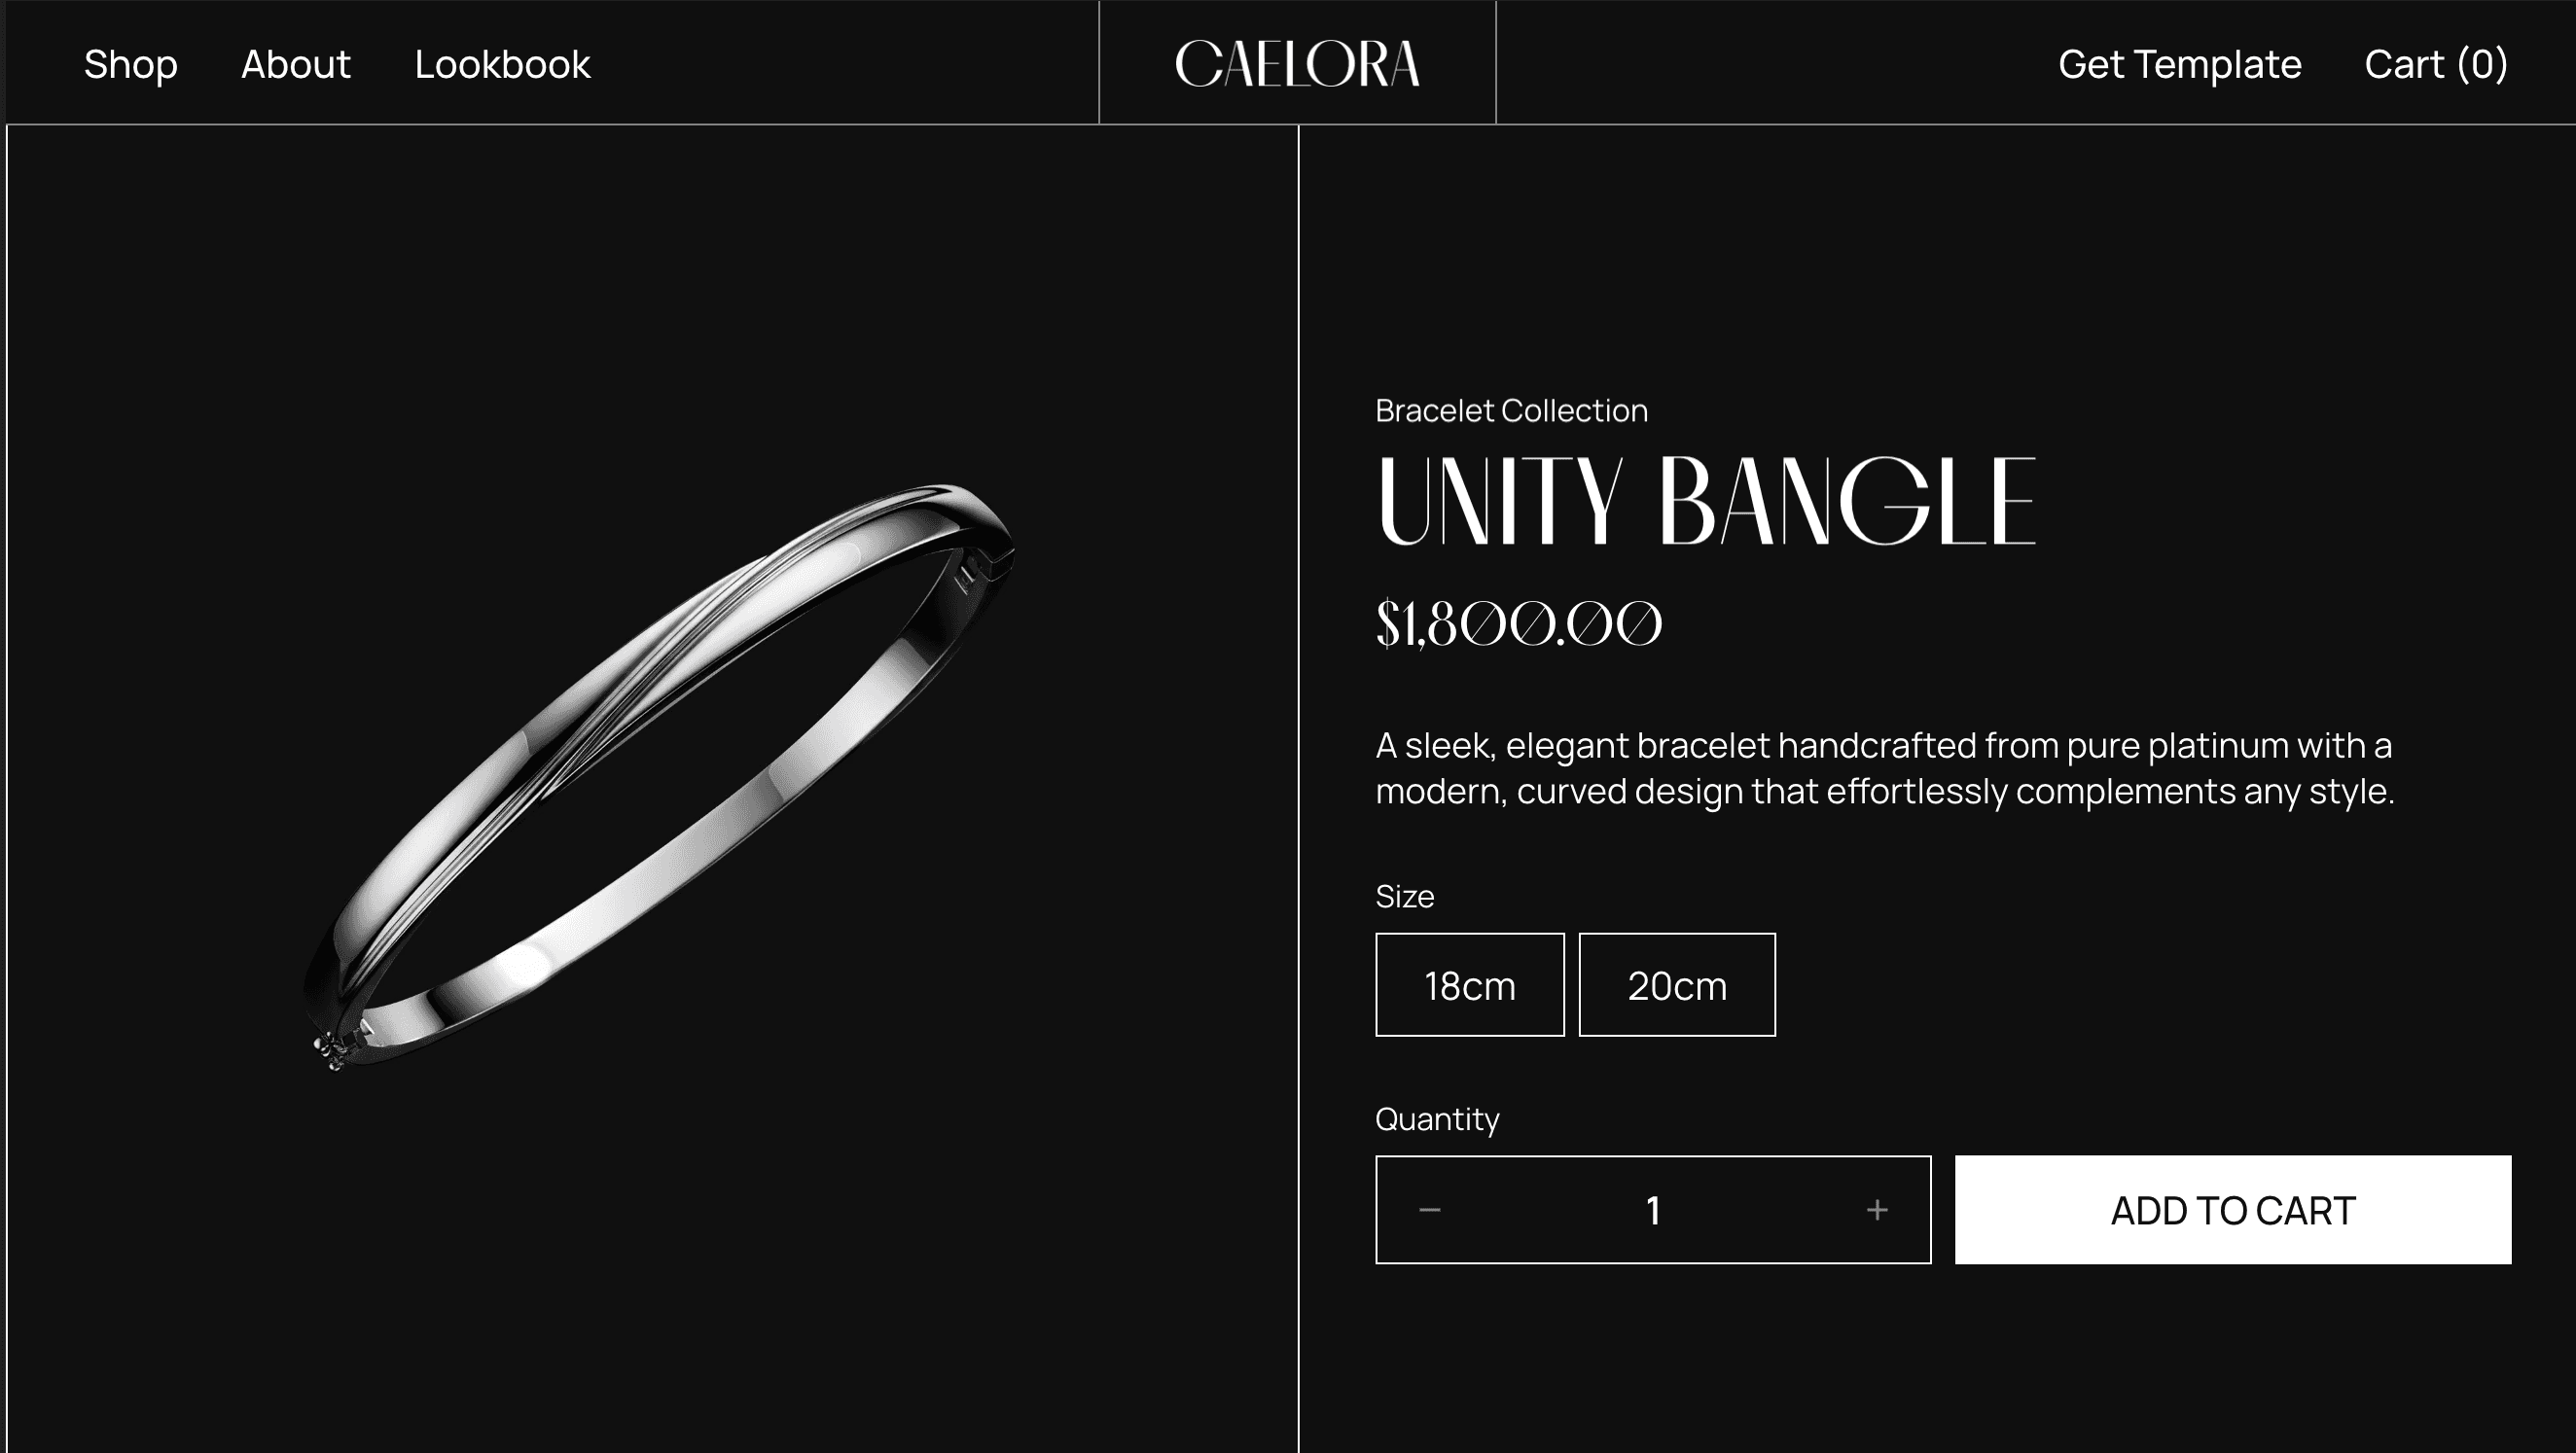Decrease quantity with the minus icon

point(1429,1210)
